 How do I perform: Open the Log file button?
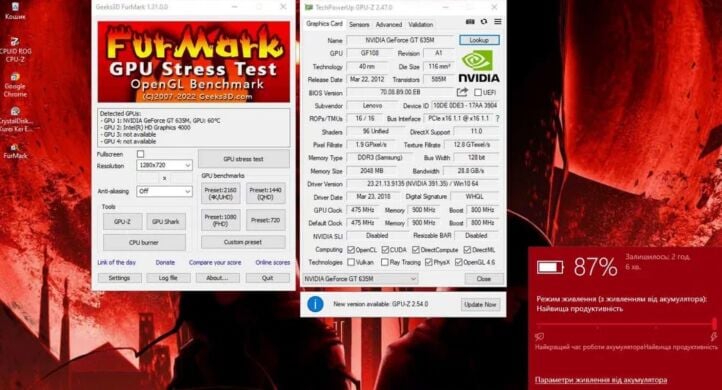tap(168, 278)
